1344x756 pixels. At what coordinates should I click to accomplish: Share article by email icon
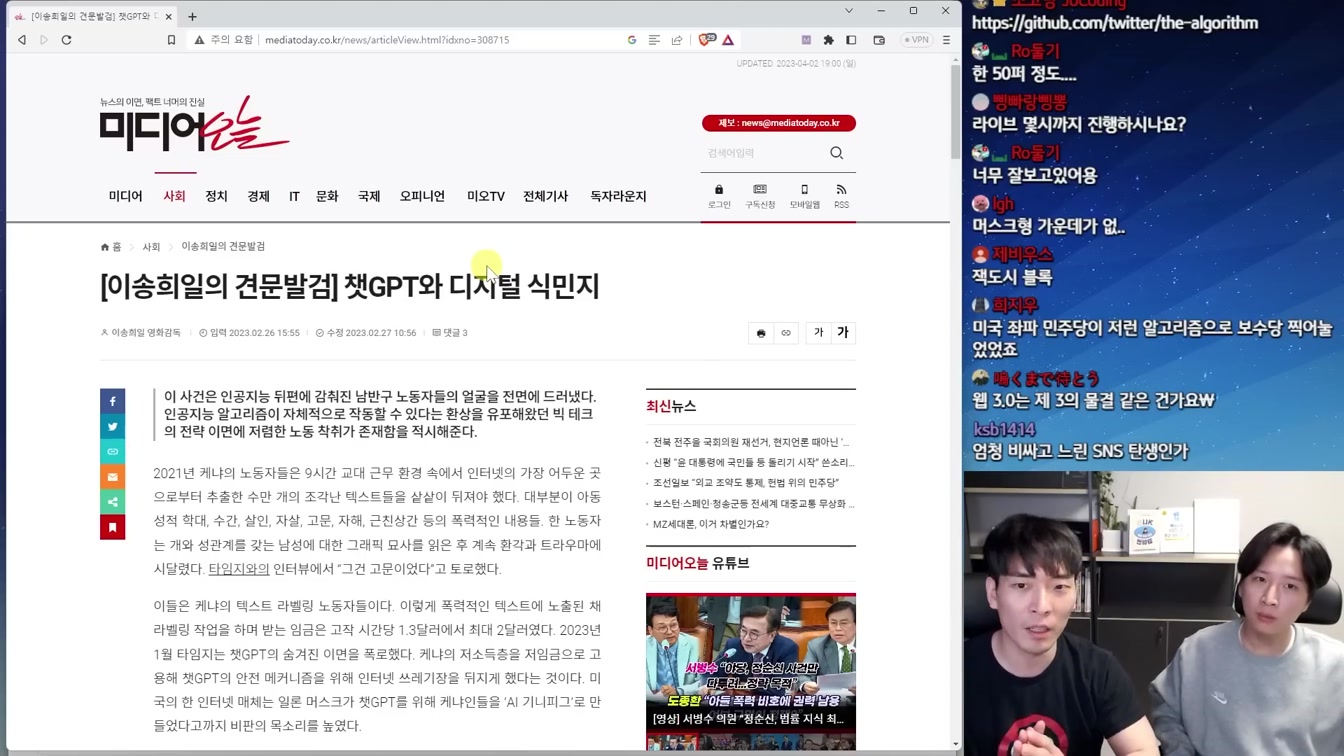[x=113, y=477]
